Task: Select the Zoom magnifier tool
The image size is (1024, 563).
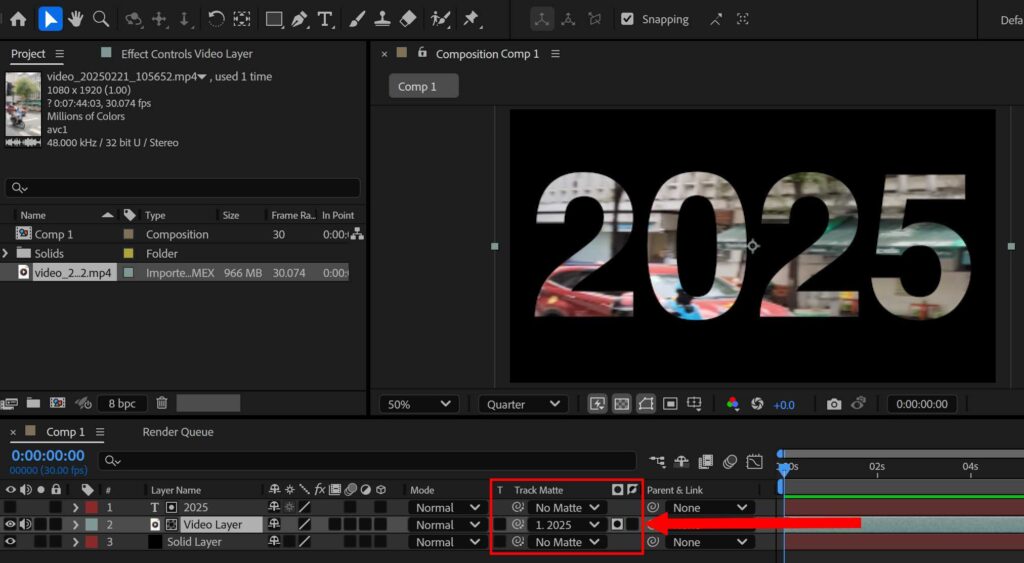Action: click(101, 19)
